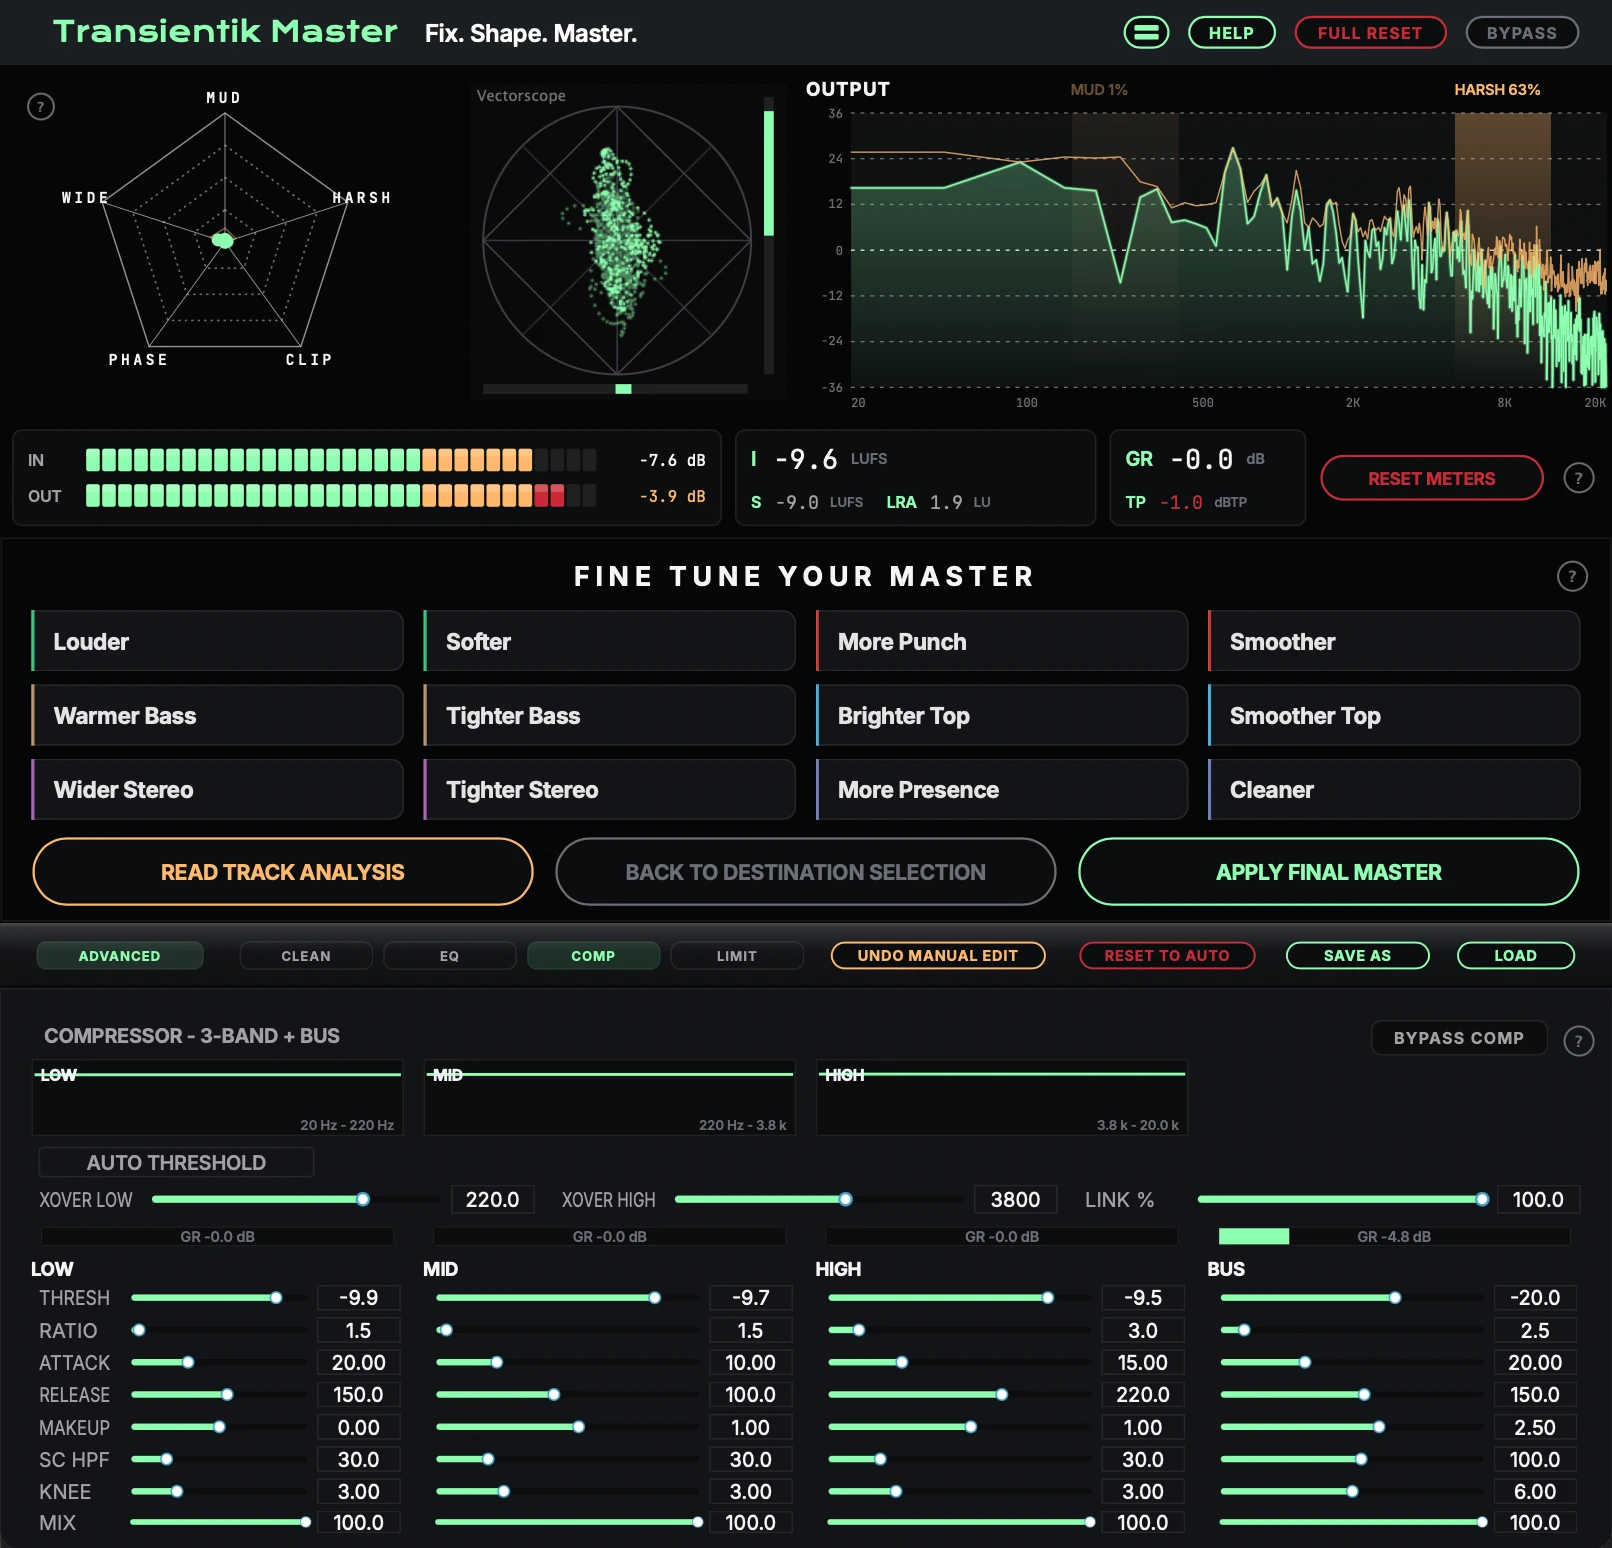Choose More Punch adjustment
The height and width of the screenshot is (1548, 1612).
coord(1001,641)
